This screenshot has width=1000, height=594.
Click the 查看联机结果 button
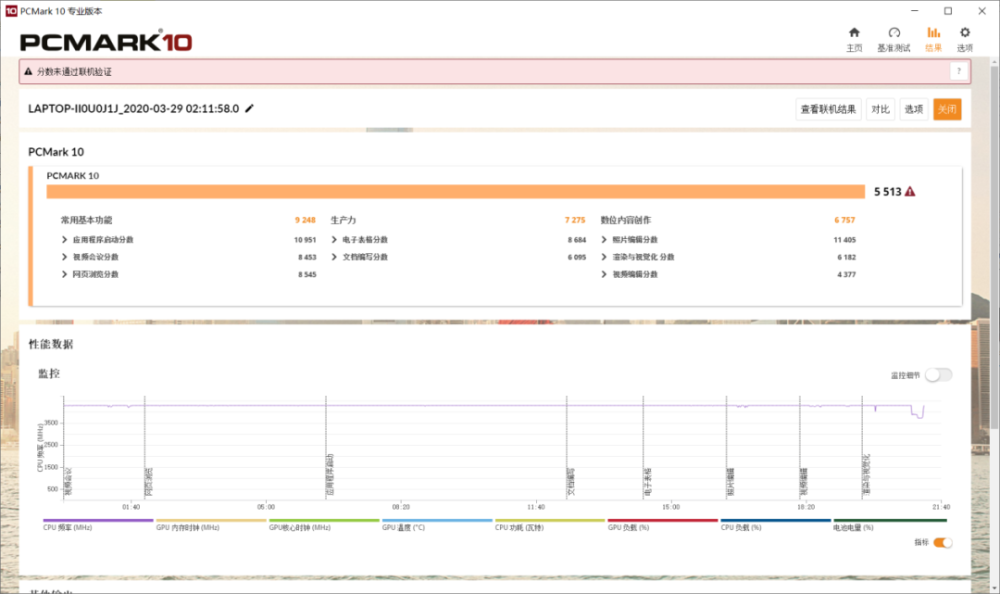click(x=828, y=109)
